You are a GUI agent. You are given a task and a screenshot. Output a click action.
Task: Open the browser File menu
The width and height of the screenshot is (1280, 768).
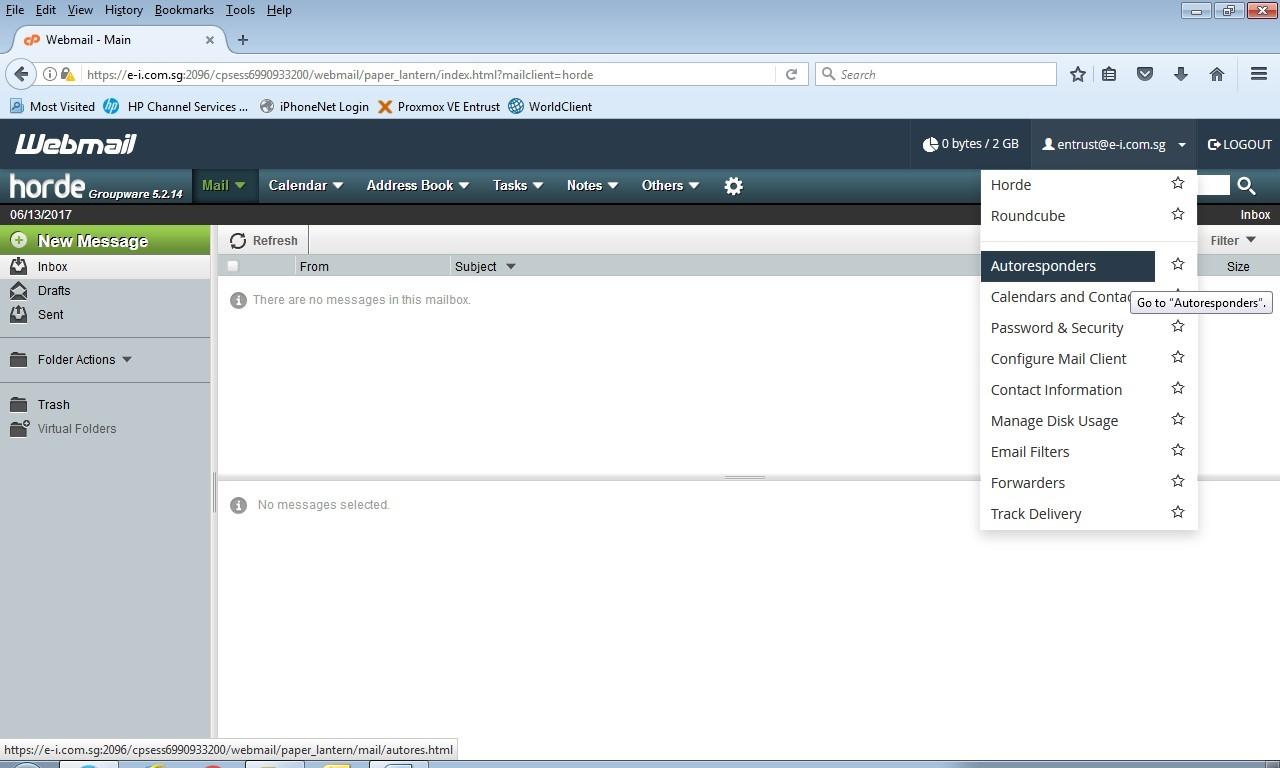(15, 10)
